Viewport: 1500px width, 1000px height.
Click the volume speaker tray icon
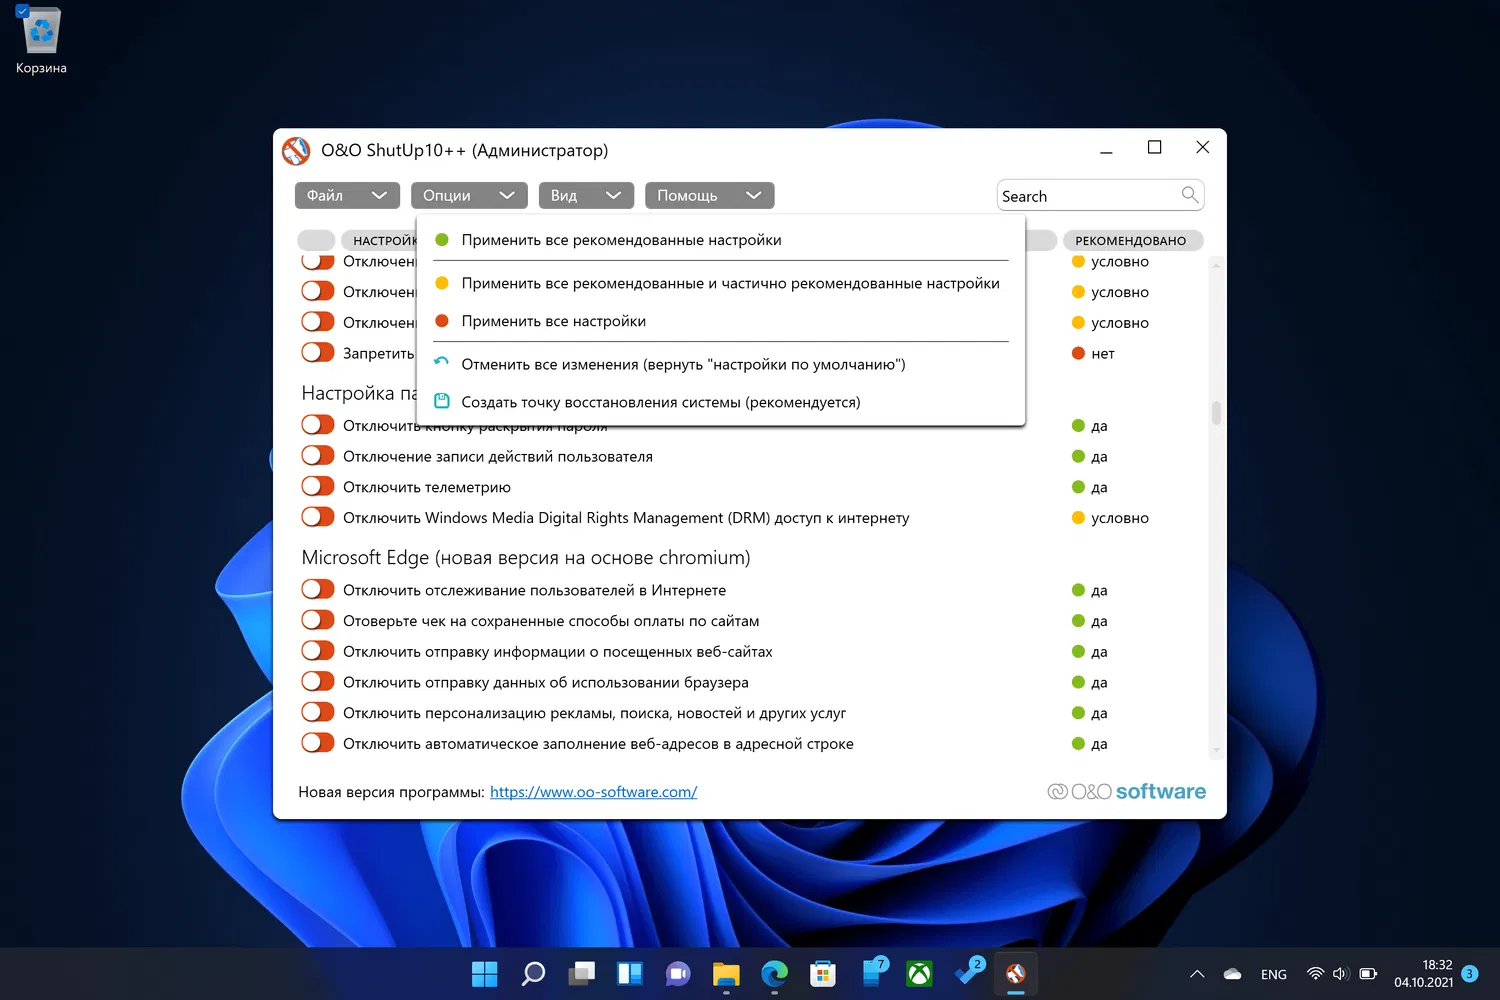point(1341,974)
